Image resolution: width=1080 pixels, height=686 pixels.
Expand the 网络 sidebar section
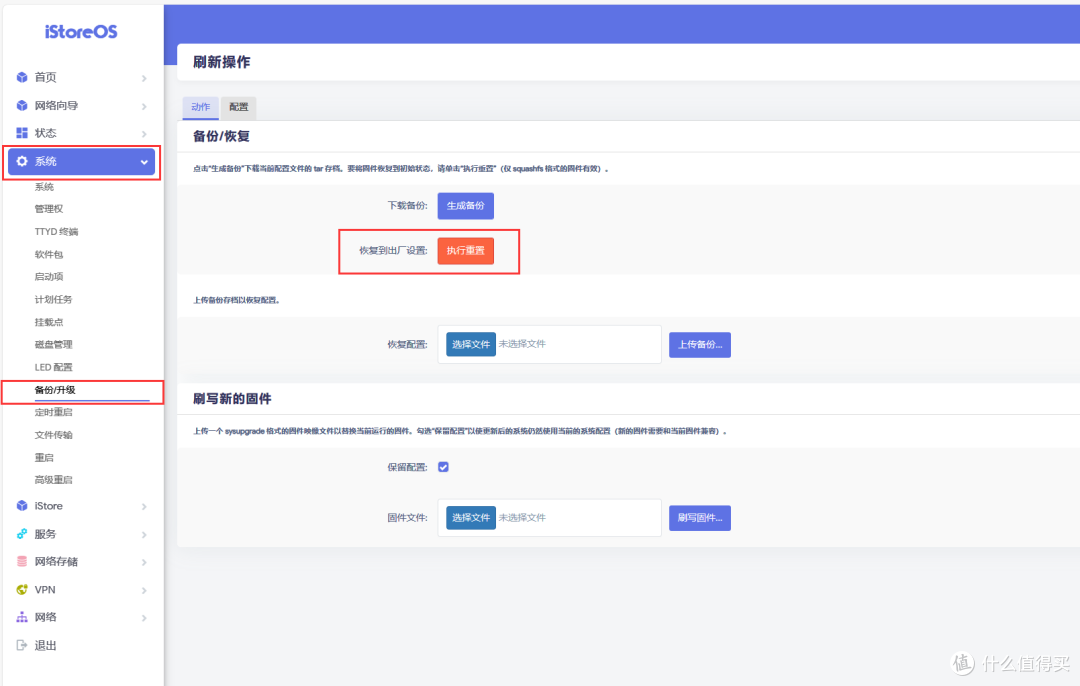[144, 617]
